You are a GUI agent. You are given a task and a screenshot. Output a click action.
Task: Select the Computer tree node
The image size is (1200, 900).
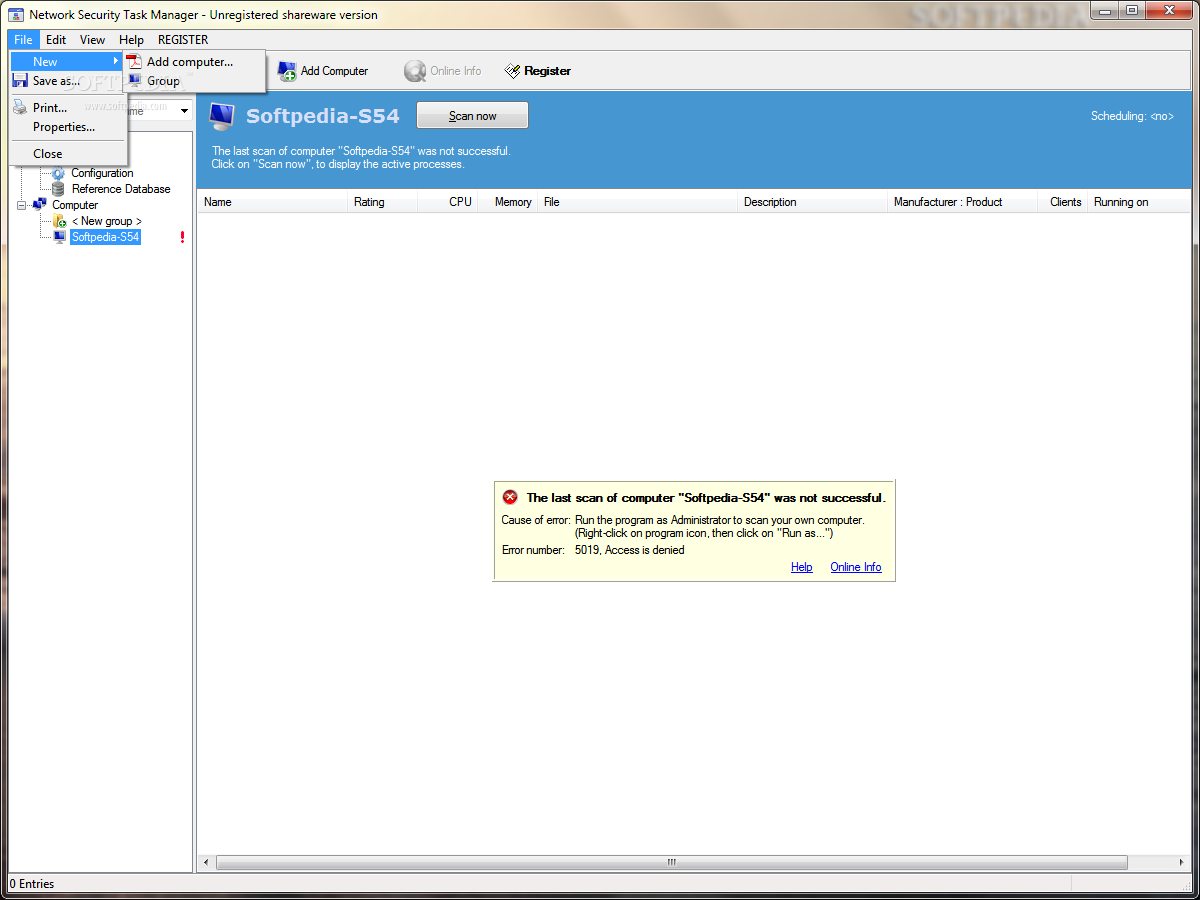click(75, 205)
